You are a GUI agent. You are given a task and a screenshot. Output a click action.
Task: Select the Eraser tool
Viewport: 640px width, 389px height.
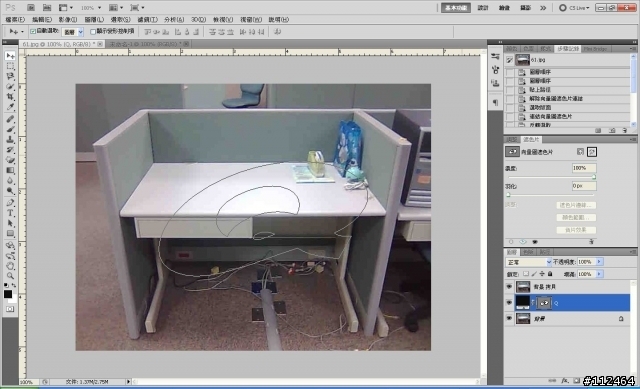click(x=10, y=160)
